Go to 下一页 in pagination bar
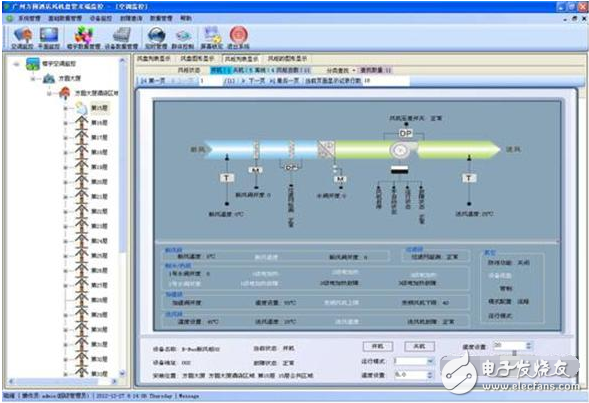Viewport: 589px width, 403px height. point(252,80)
